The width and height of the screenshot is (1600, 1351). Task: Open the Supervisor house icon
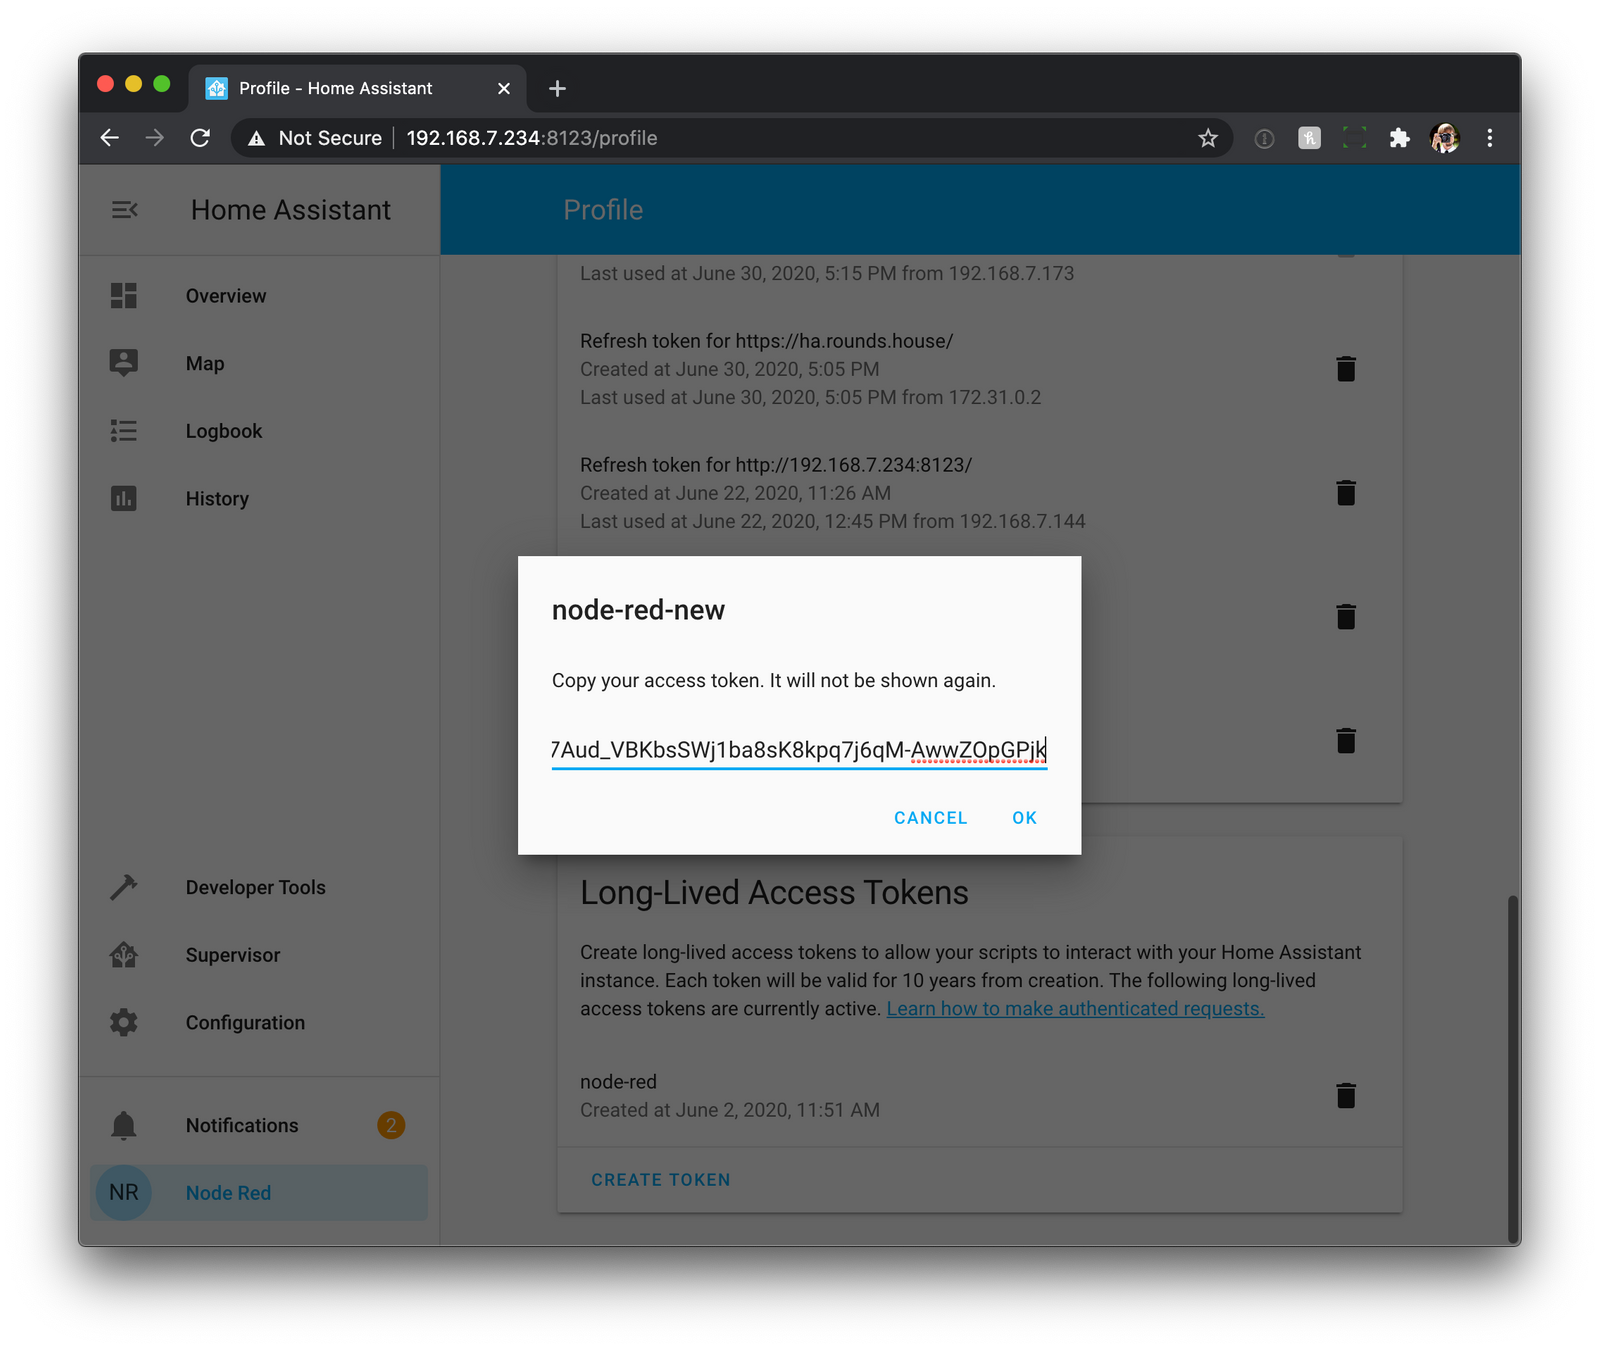122,955
